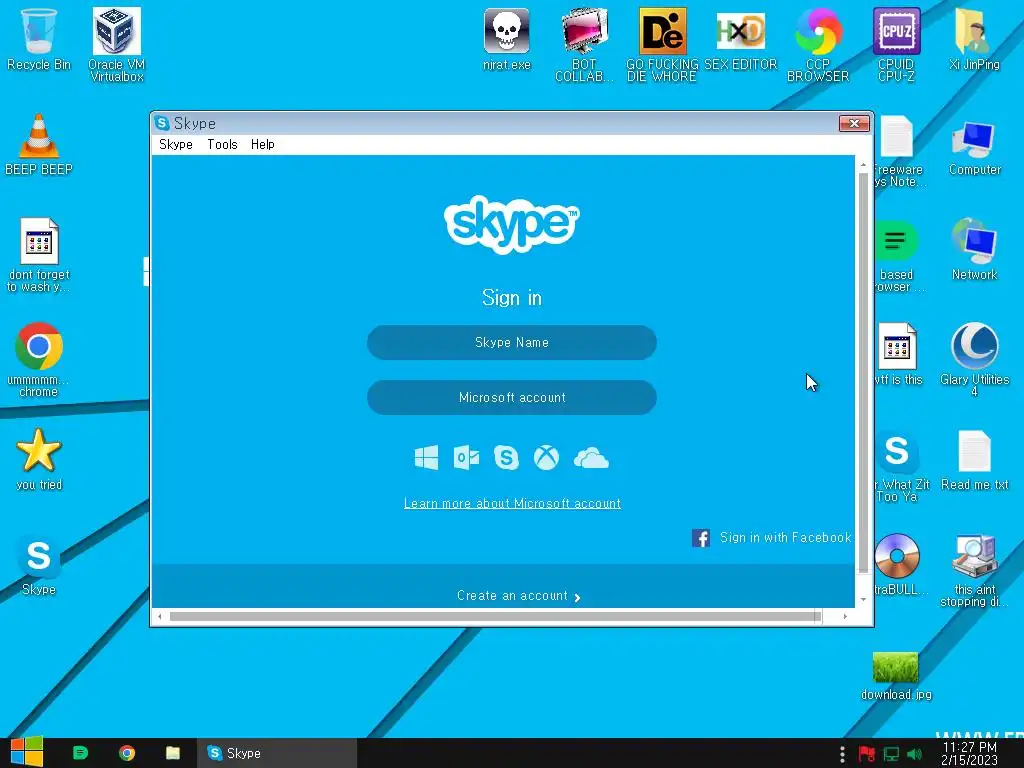Select the BEEP BEEP VLC cone icon
The image size is (1024, 768).
click(39, 144)
